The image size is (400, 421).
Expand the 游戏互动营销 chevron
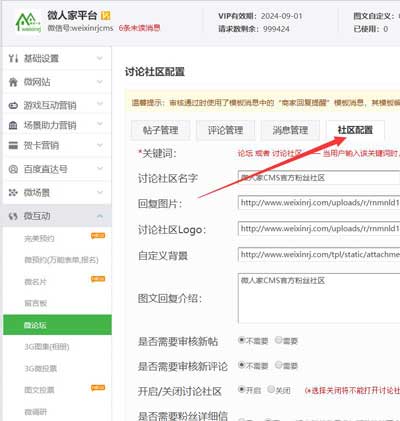100,104
